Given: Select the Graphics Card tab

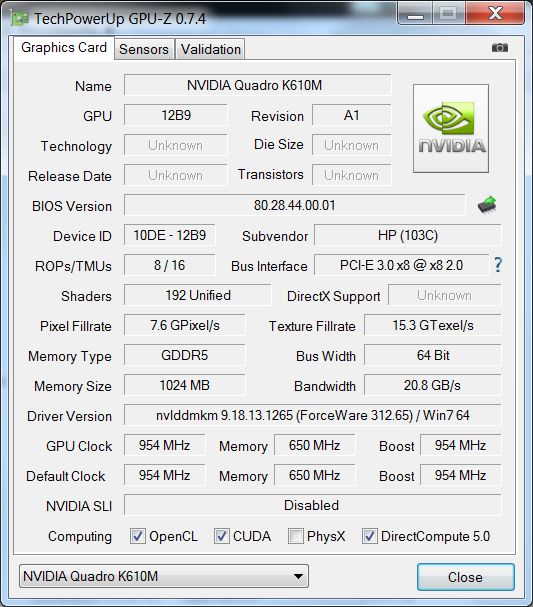Looking at the screenshot, I should (64, 48).
